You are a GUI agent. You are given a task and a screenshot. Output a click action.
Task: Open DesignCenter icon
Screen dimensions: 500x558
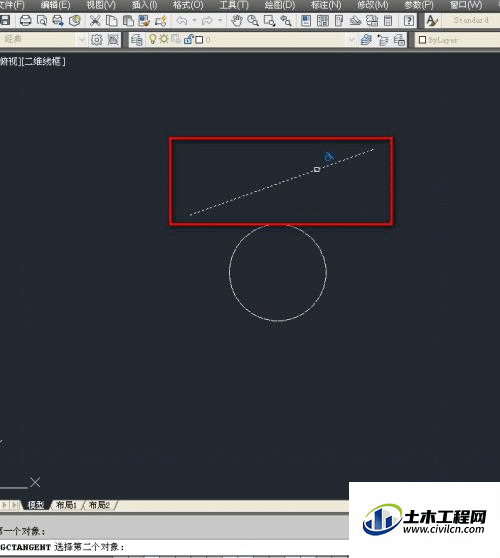[x=322, y=20]
